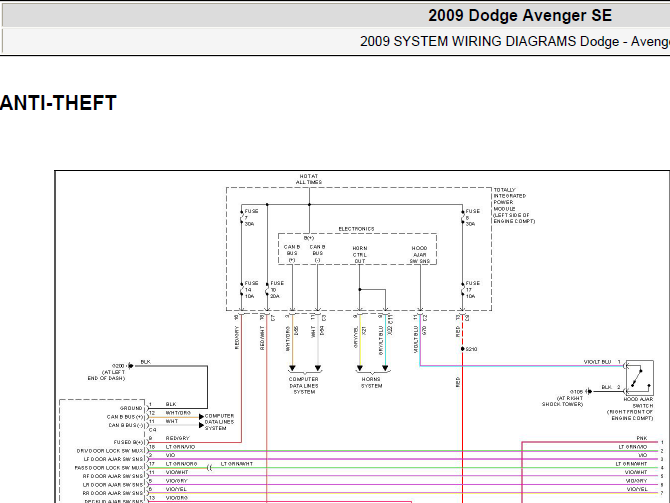670x503 pixels.
Task: Click the G106 ground symbol
Action: (x=589, y=391)
